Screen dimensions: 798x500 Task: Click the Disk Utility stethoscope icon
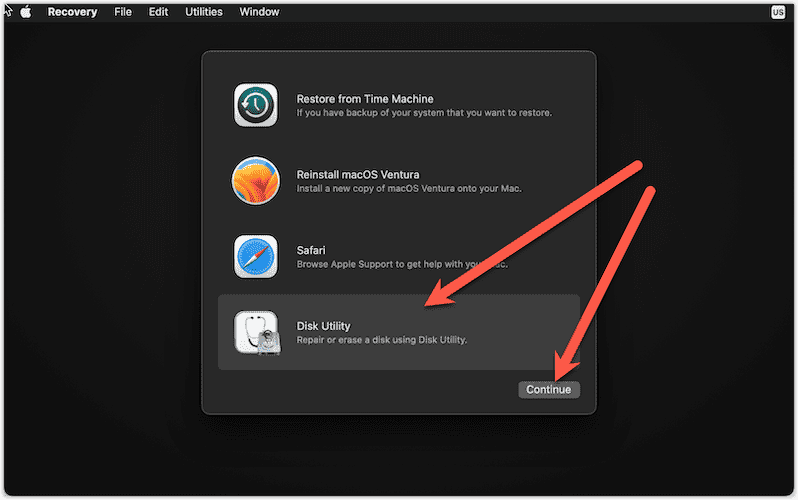tap(255, 333)
